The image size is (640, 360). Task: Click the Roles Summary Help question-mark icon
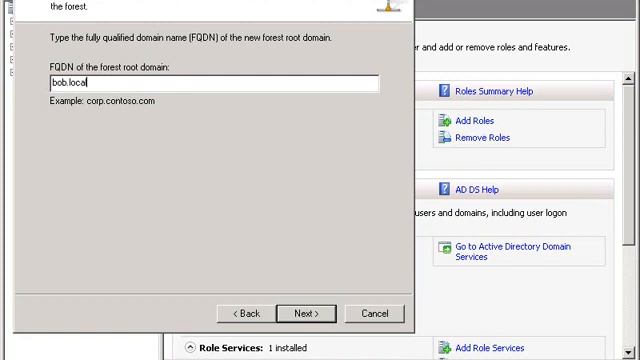pyautogui.click(x=444, y=91)
